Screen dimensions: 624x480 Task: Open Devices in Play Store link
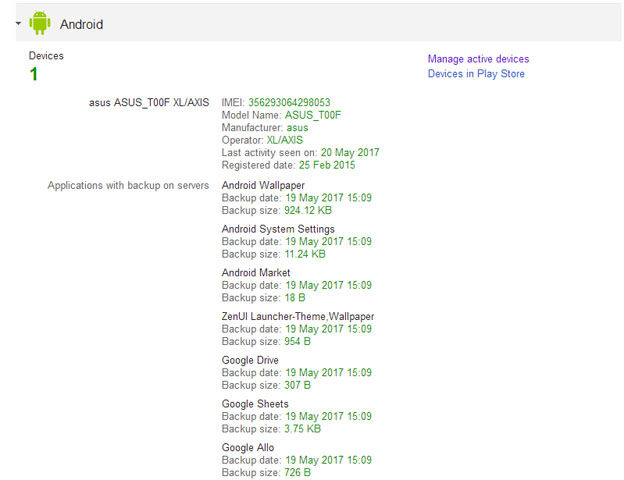tap(476, 74)
